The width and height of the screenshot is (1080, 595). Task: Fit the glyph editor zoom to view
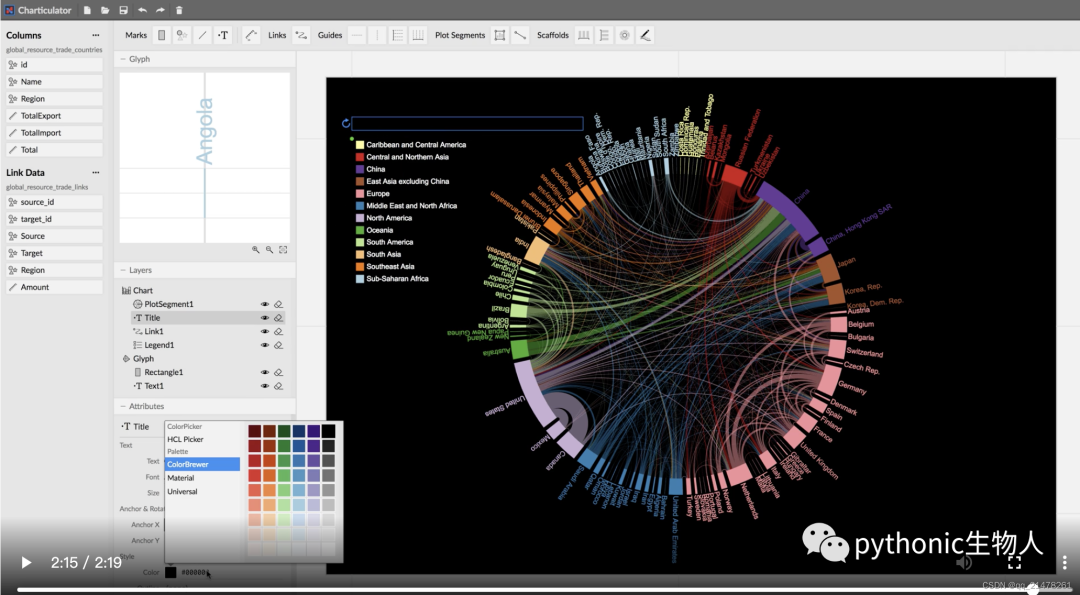283,250
